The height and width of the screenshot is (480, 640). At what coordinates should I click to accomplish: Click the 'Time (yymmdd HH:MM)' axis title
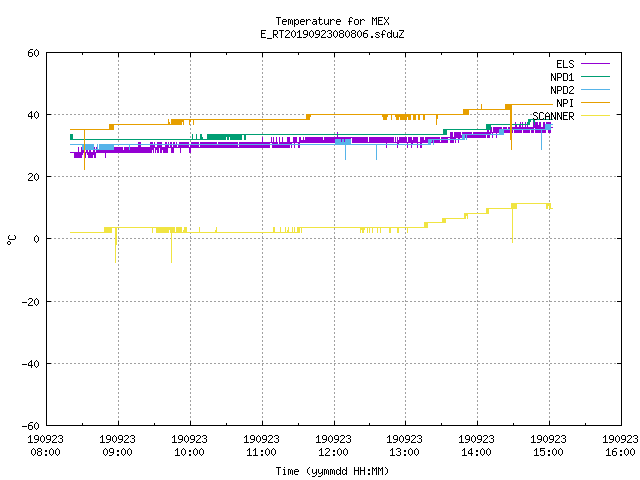coord(332,471)
